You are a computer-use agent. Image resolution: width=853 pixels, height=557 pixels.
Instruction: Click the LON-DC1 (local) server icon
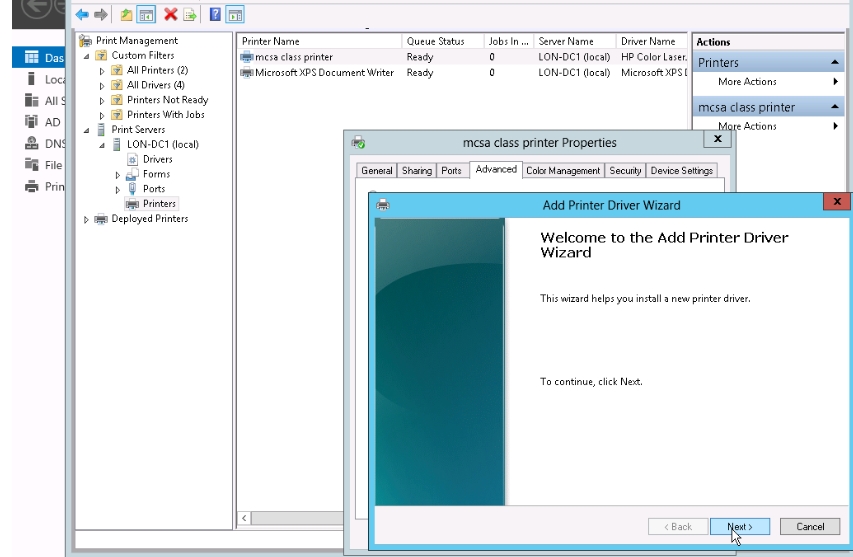[x=116, y=145]
